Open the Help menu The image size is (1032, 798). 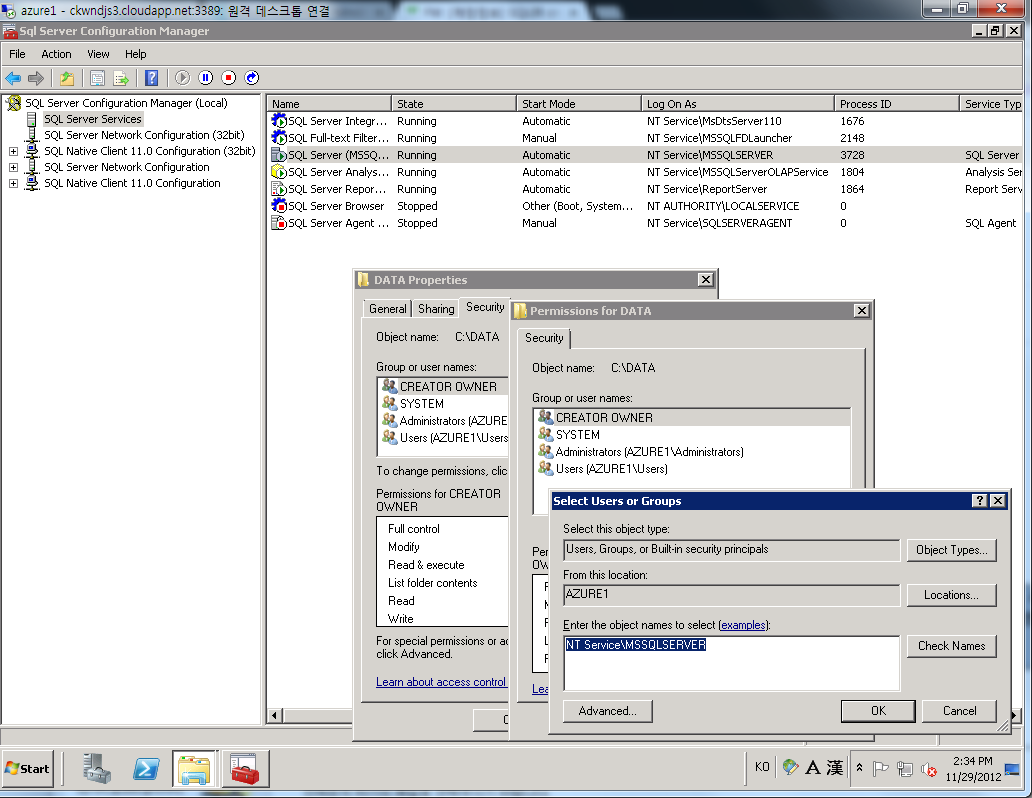tap(136, 54)
